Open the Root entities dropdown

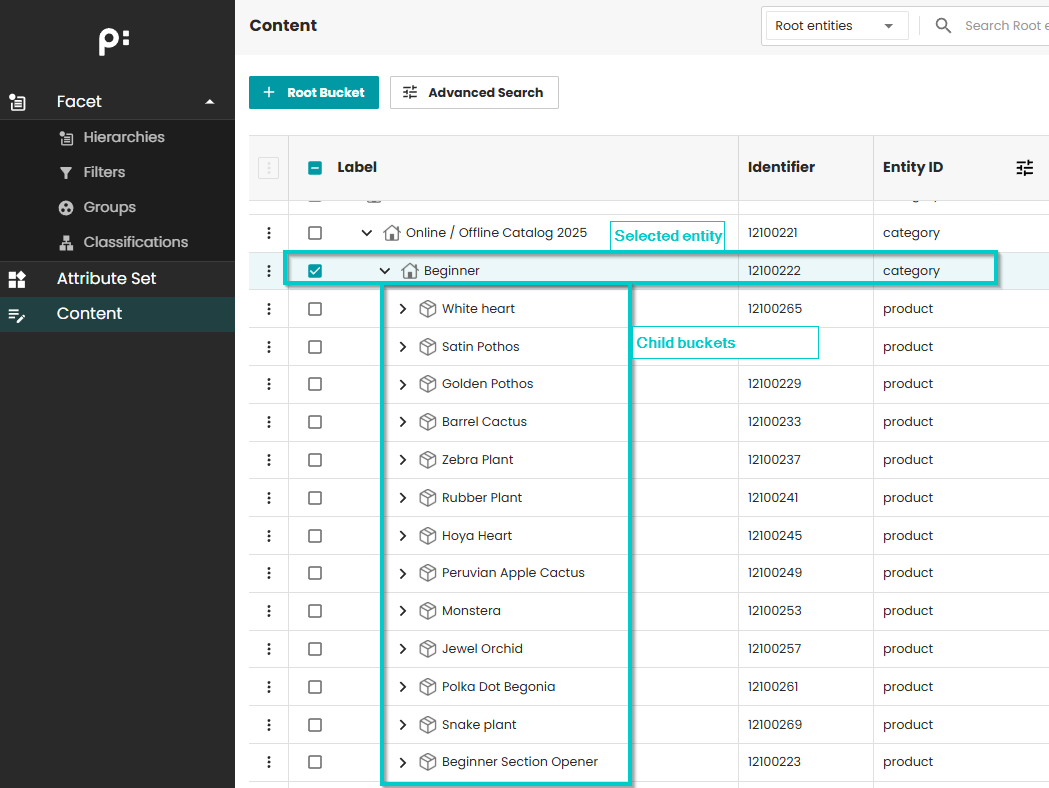(837, 26)
